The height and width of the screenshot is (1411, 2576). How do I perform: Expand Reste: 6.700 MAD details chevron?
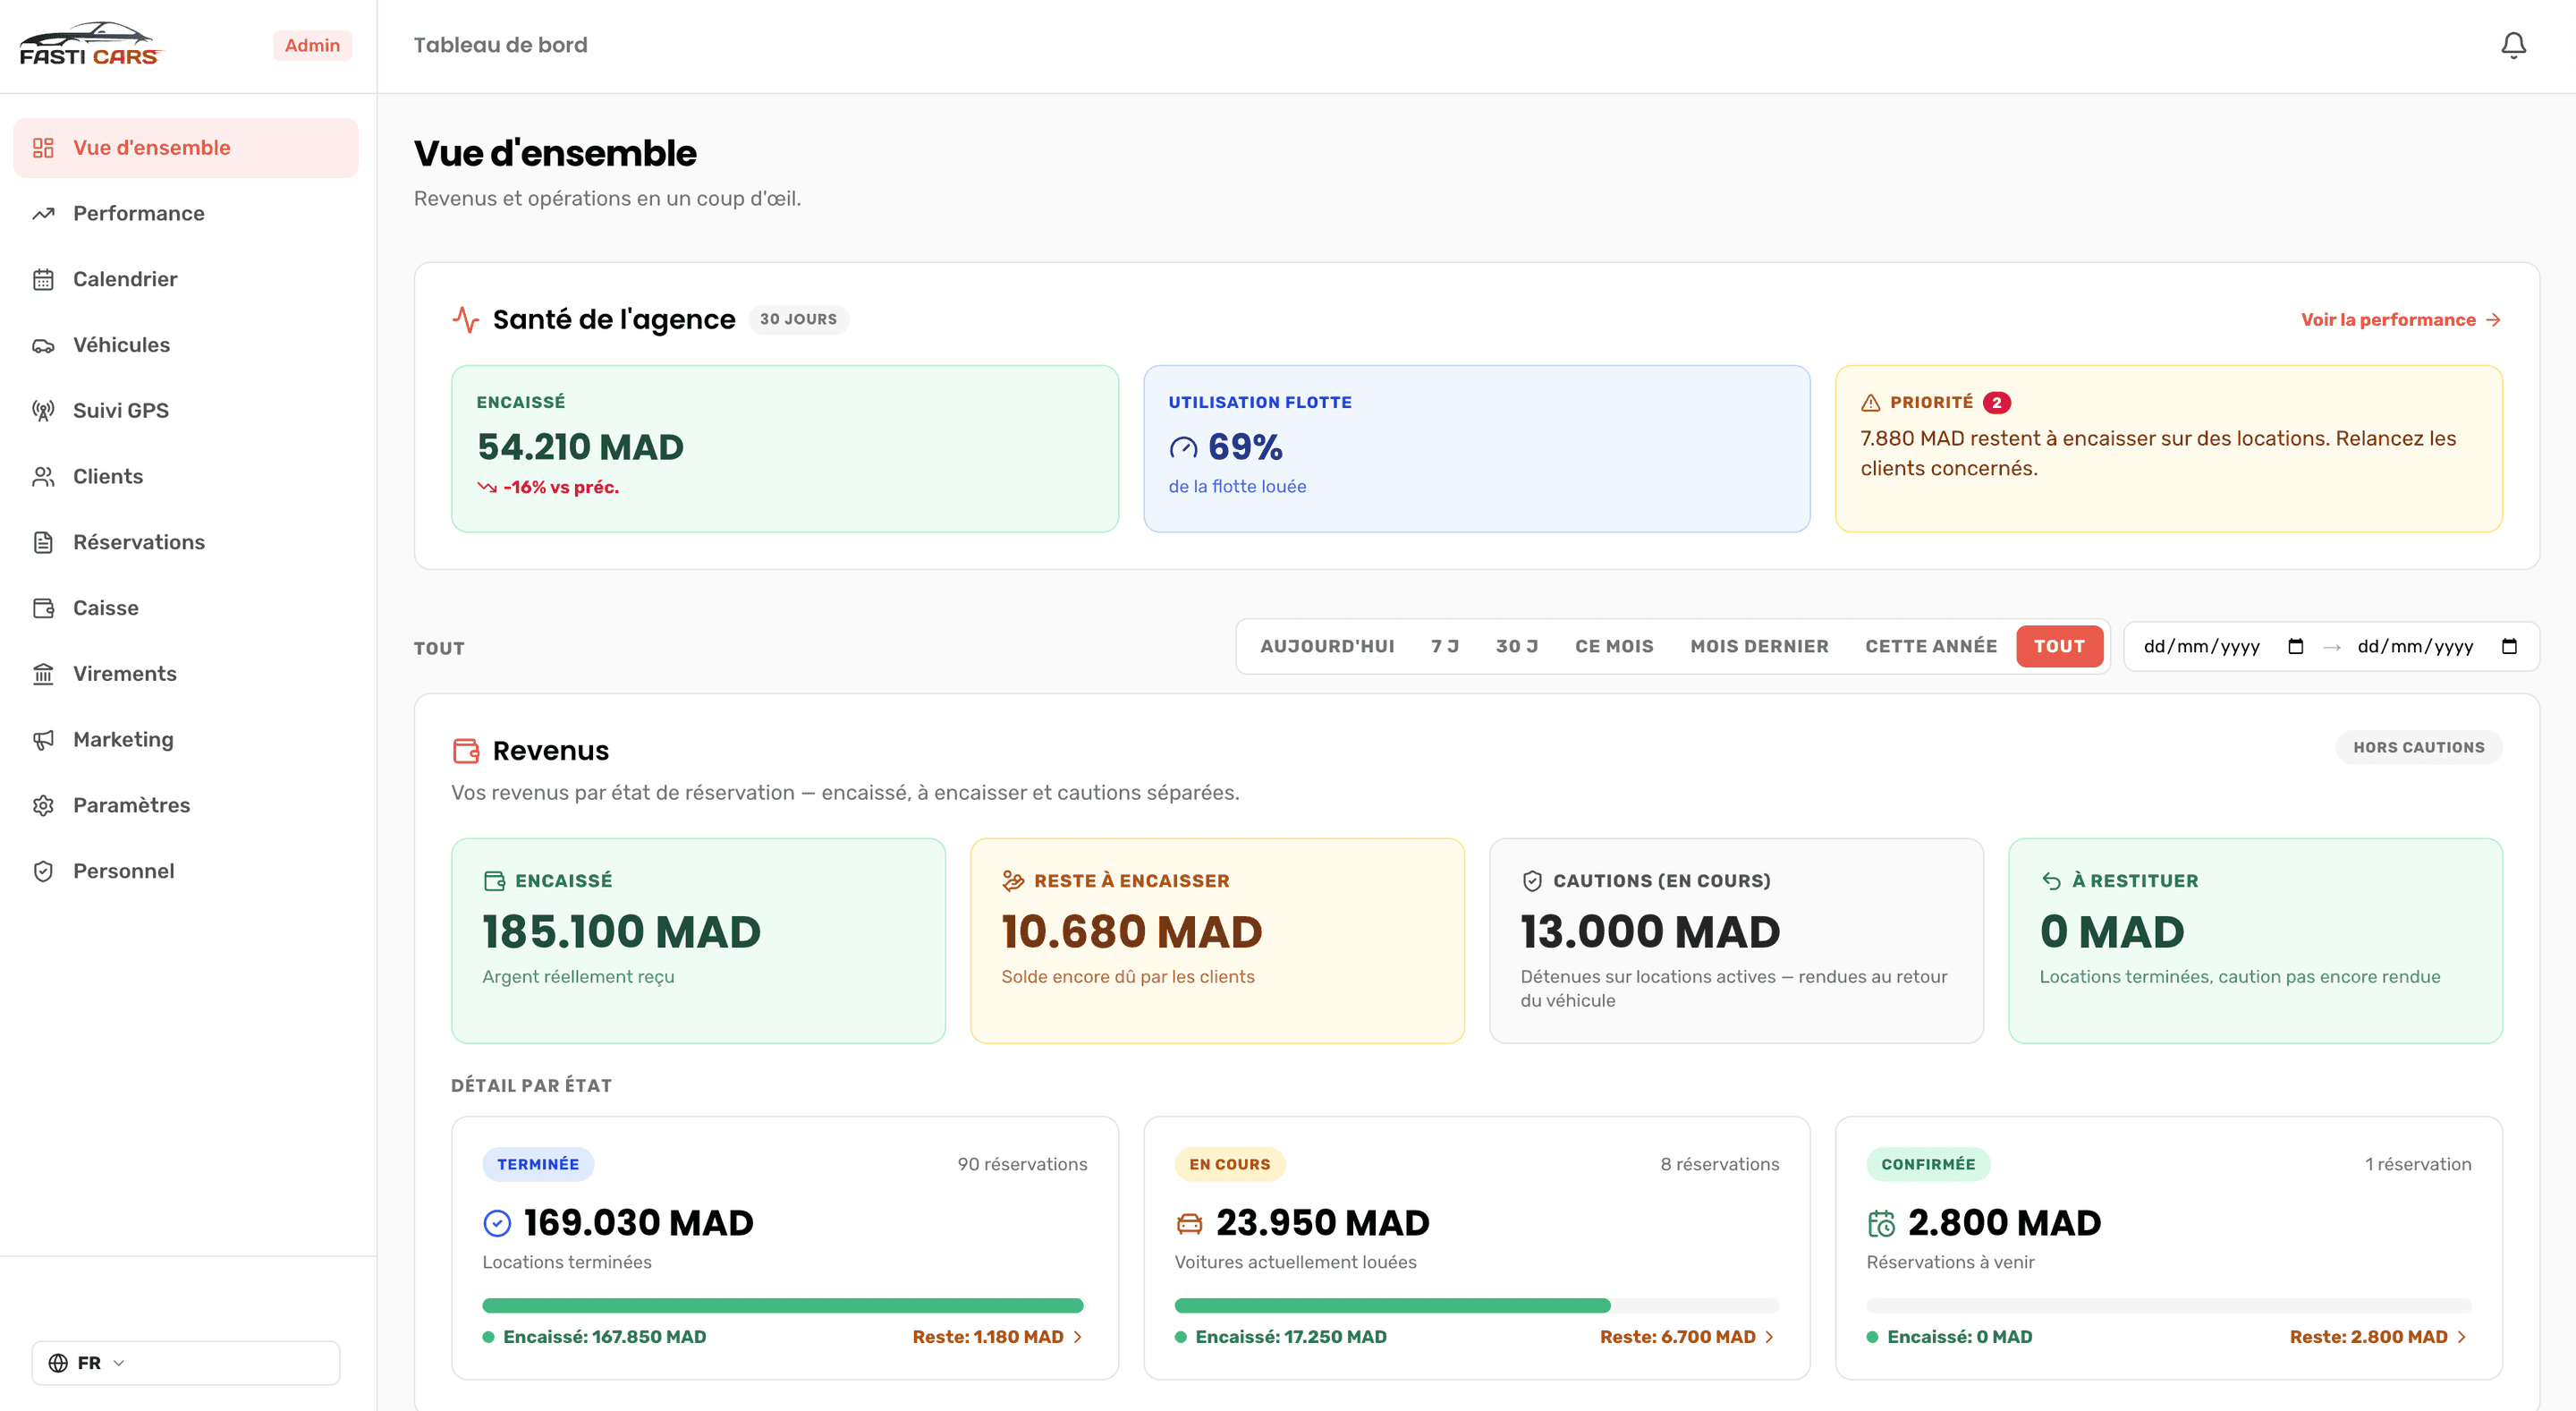click(1769, 1337)
